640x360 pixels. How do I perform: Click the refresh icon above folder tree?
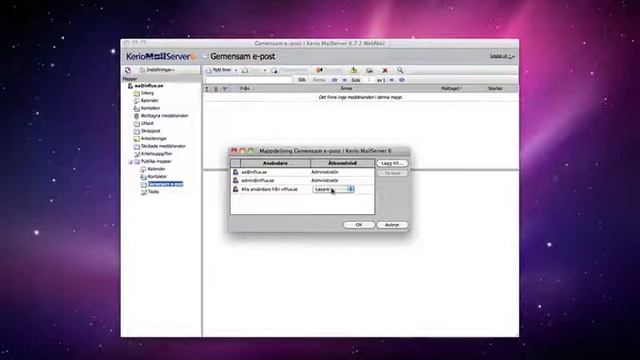click(x=128, y=70)
